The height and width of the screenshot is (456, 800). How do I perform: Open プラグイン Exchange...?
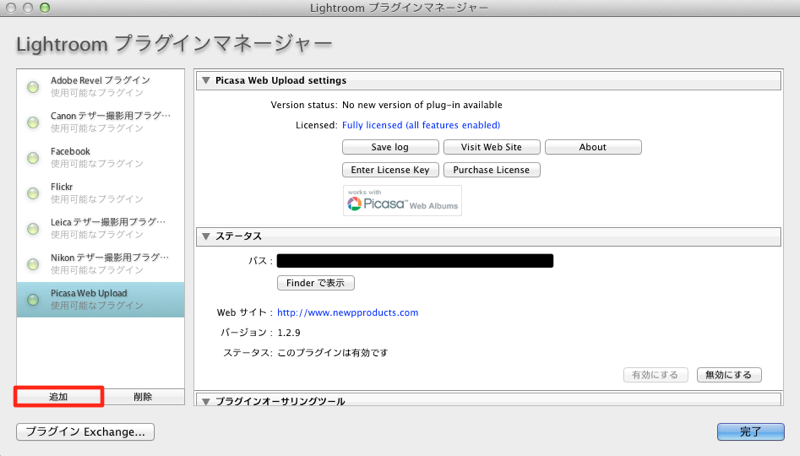pyautogui.click(x=85, y=432)
